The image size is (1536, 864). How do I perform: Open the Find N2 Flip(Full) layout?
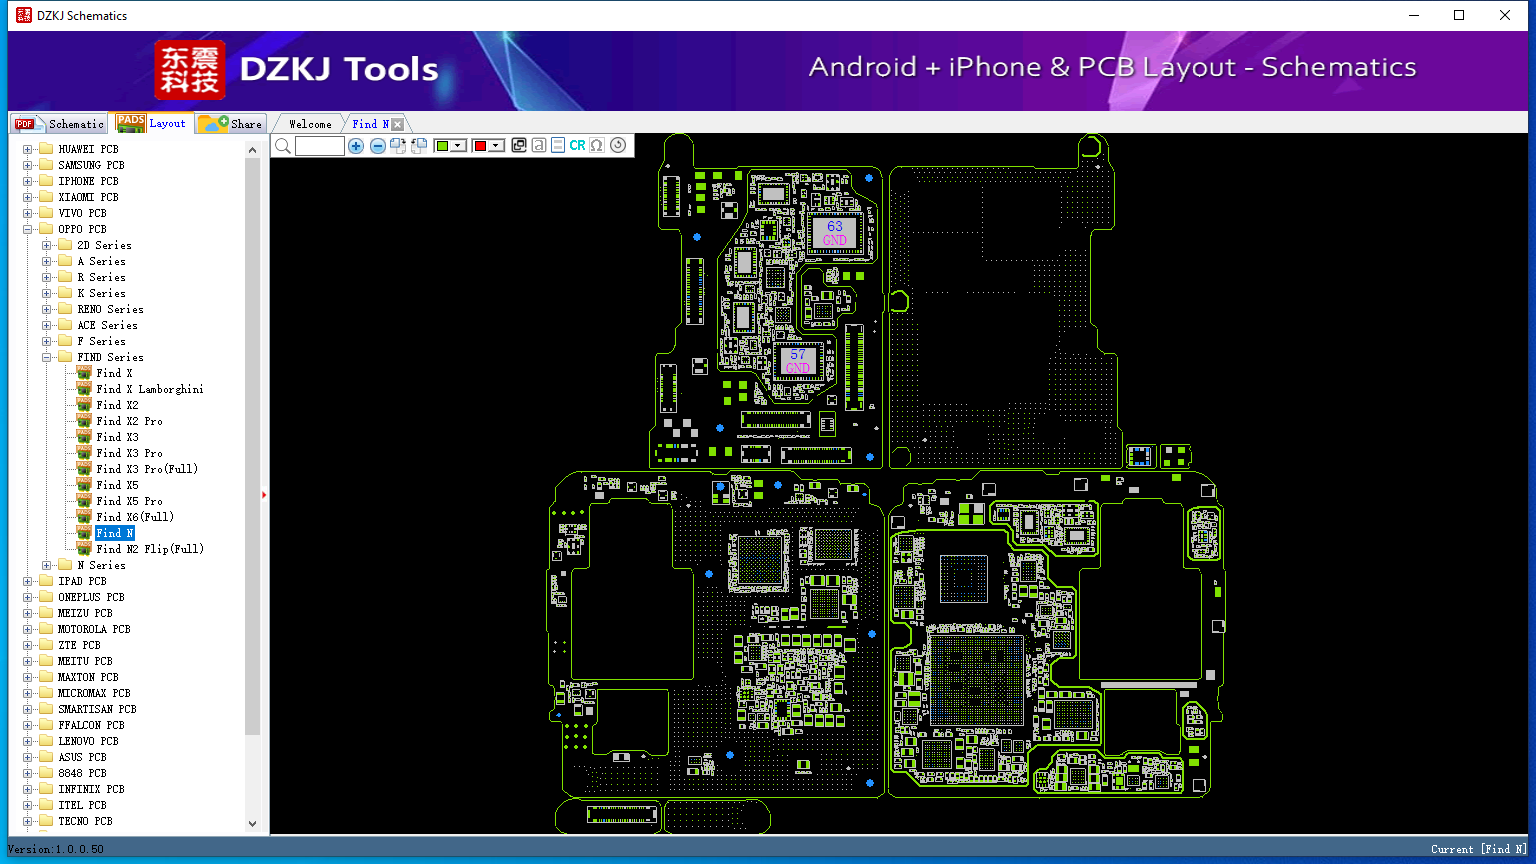[x=150, y=549]
